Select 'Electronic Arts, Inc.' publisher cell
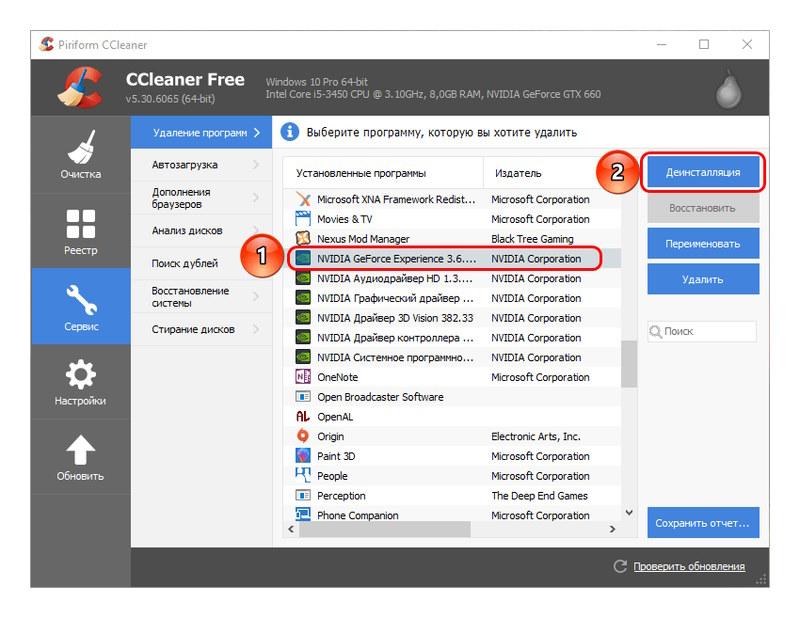Screen dimensions: 800x618 [536, 436]
